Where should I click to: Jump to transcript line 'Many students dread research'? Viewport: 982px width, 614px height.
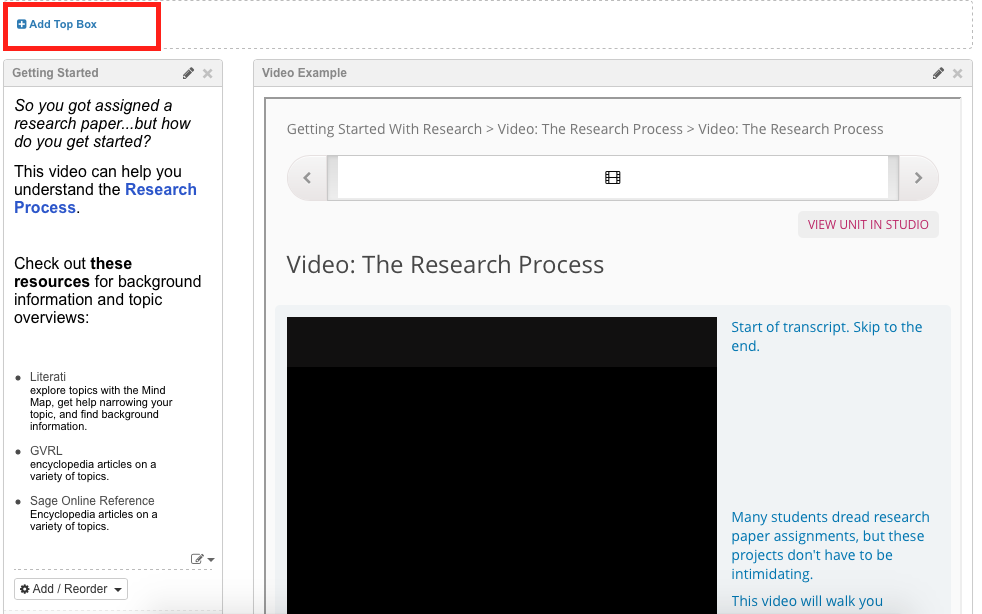pyautogui.click(x=830, y=545)
